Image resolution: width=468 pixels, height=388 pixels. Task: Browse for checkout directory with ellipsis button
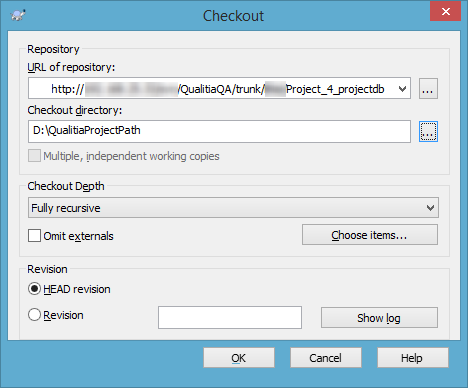click(428, 131)
